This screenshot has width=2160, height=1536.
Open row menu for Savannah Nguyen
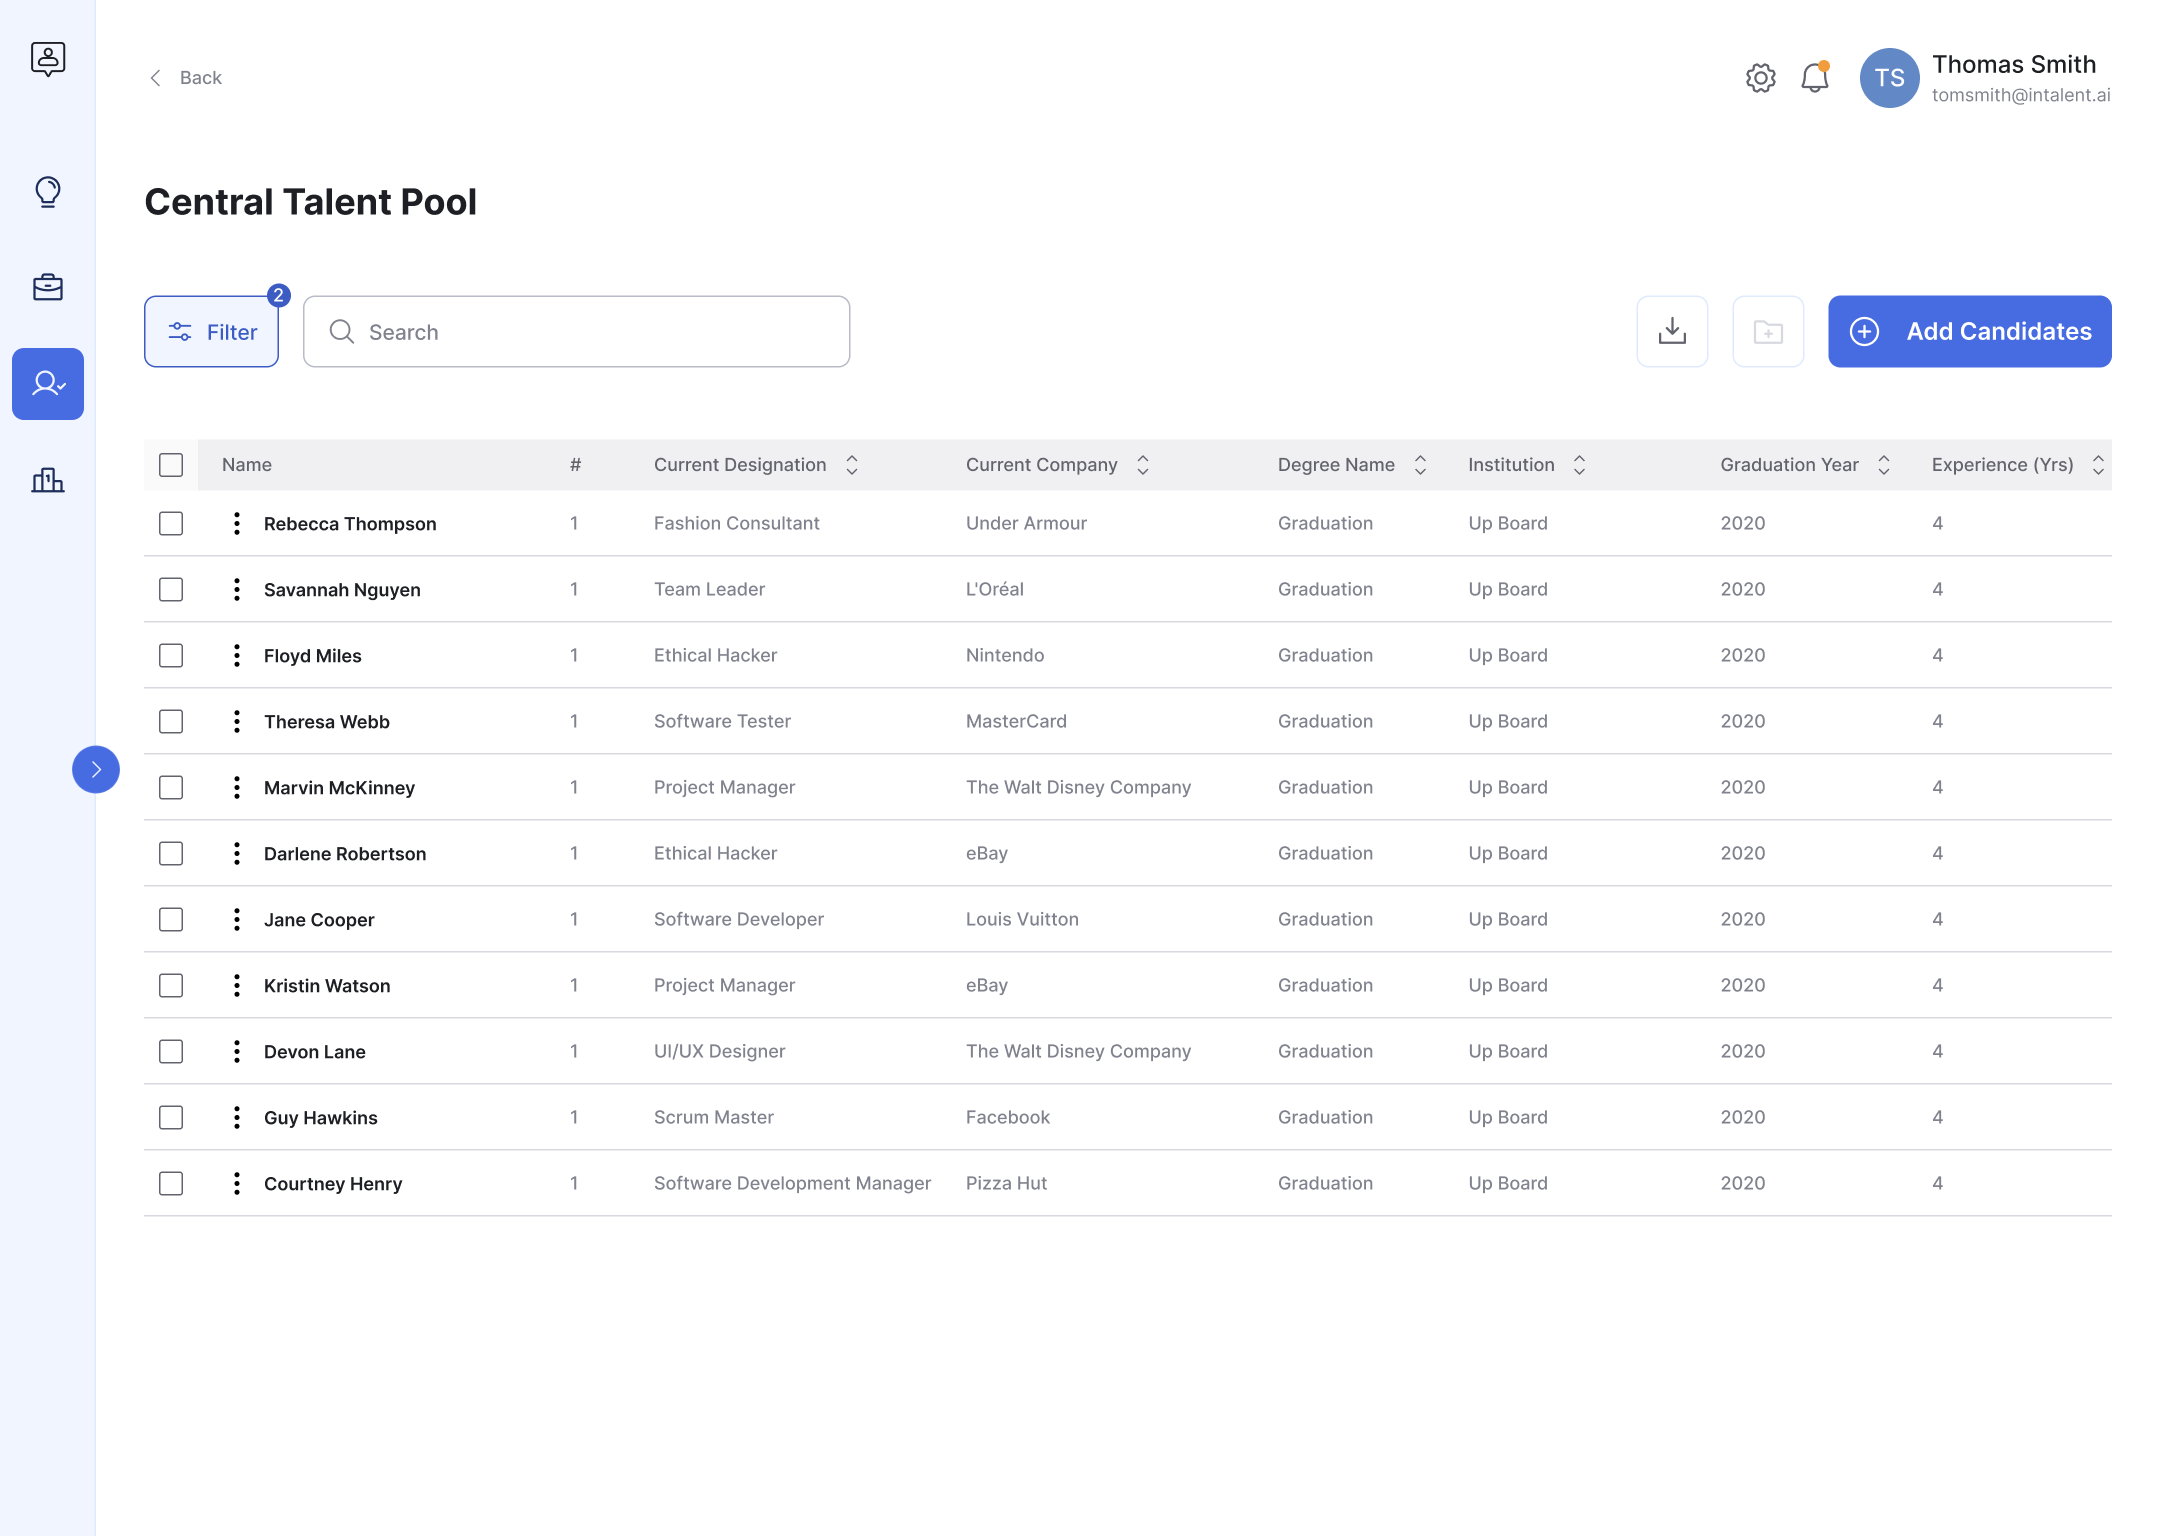[x=237, y=589]
